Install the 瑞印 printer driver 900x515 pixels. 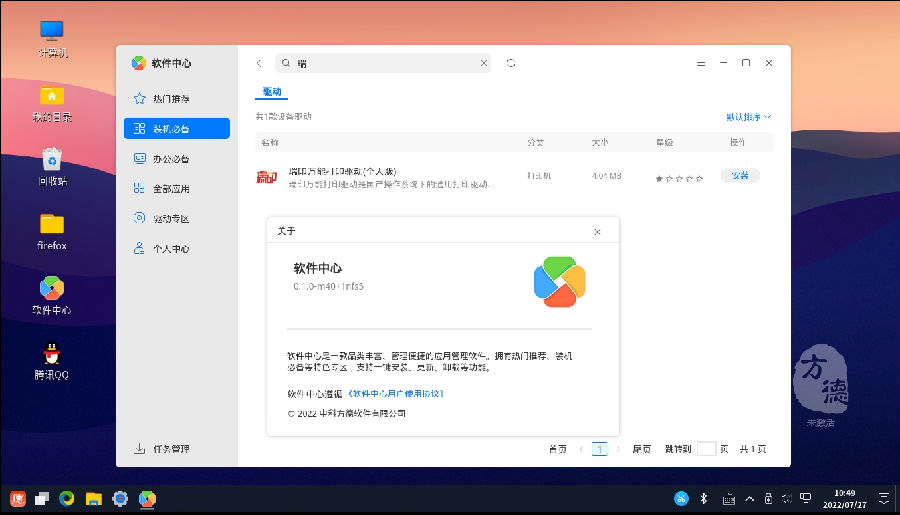[740, 176]
